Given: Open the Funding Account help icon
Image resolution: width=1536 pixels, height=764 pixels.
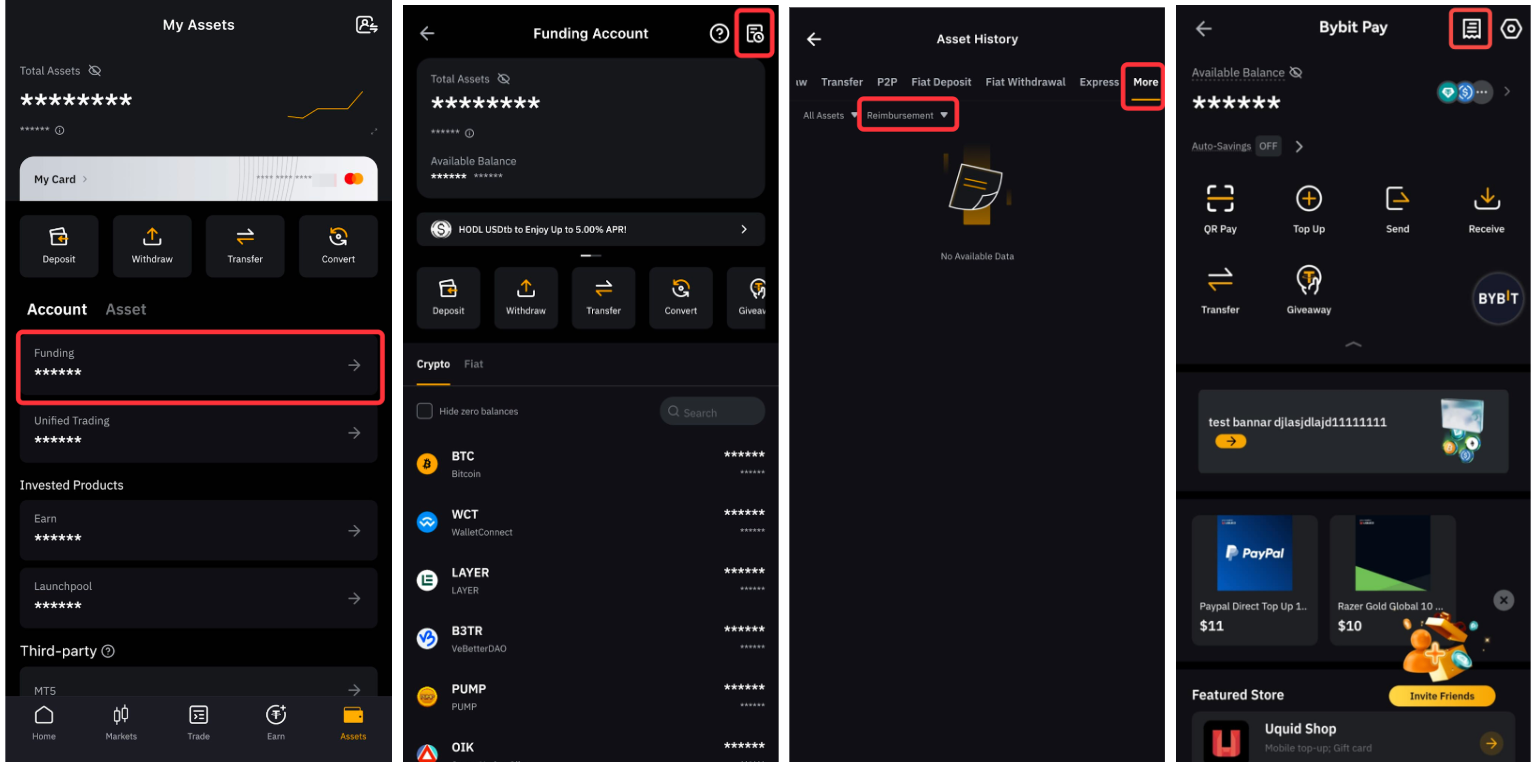Looking at the screenshot, I should (x=719, y=34).
